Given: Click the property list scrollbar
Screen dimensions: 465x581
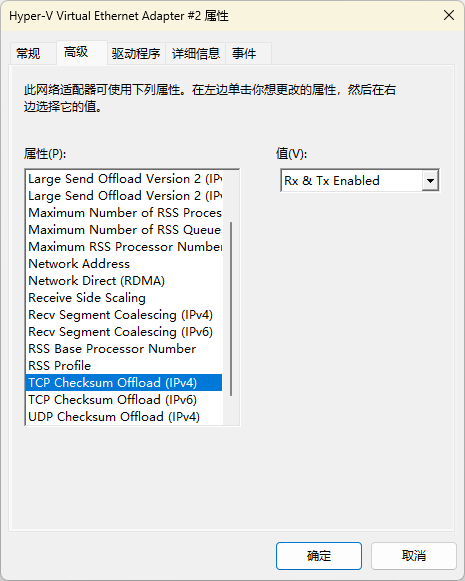Looking at the screenshot, I should 231,309.
